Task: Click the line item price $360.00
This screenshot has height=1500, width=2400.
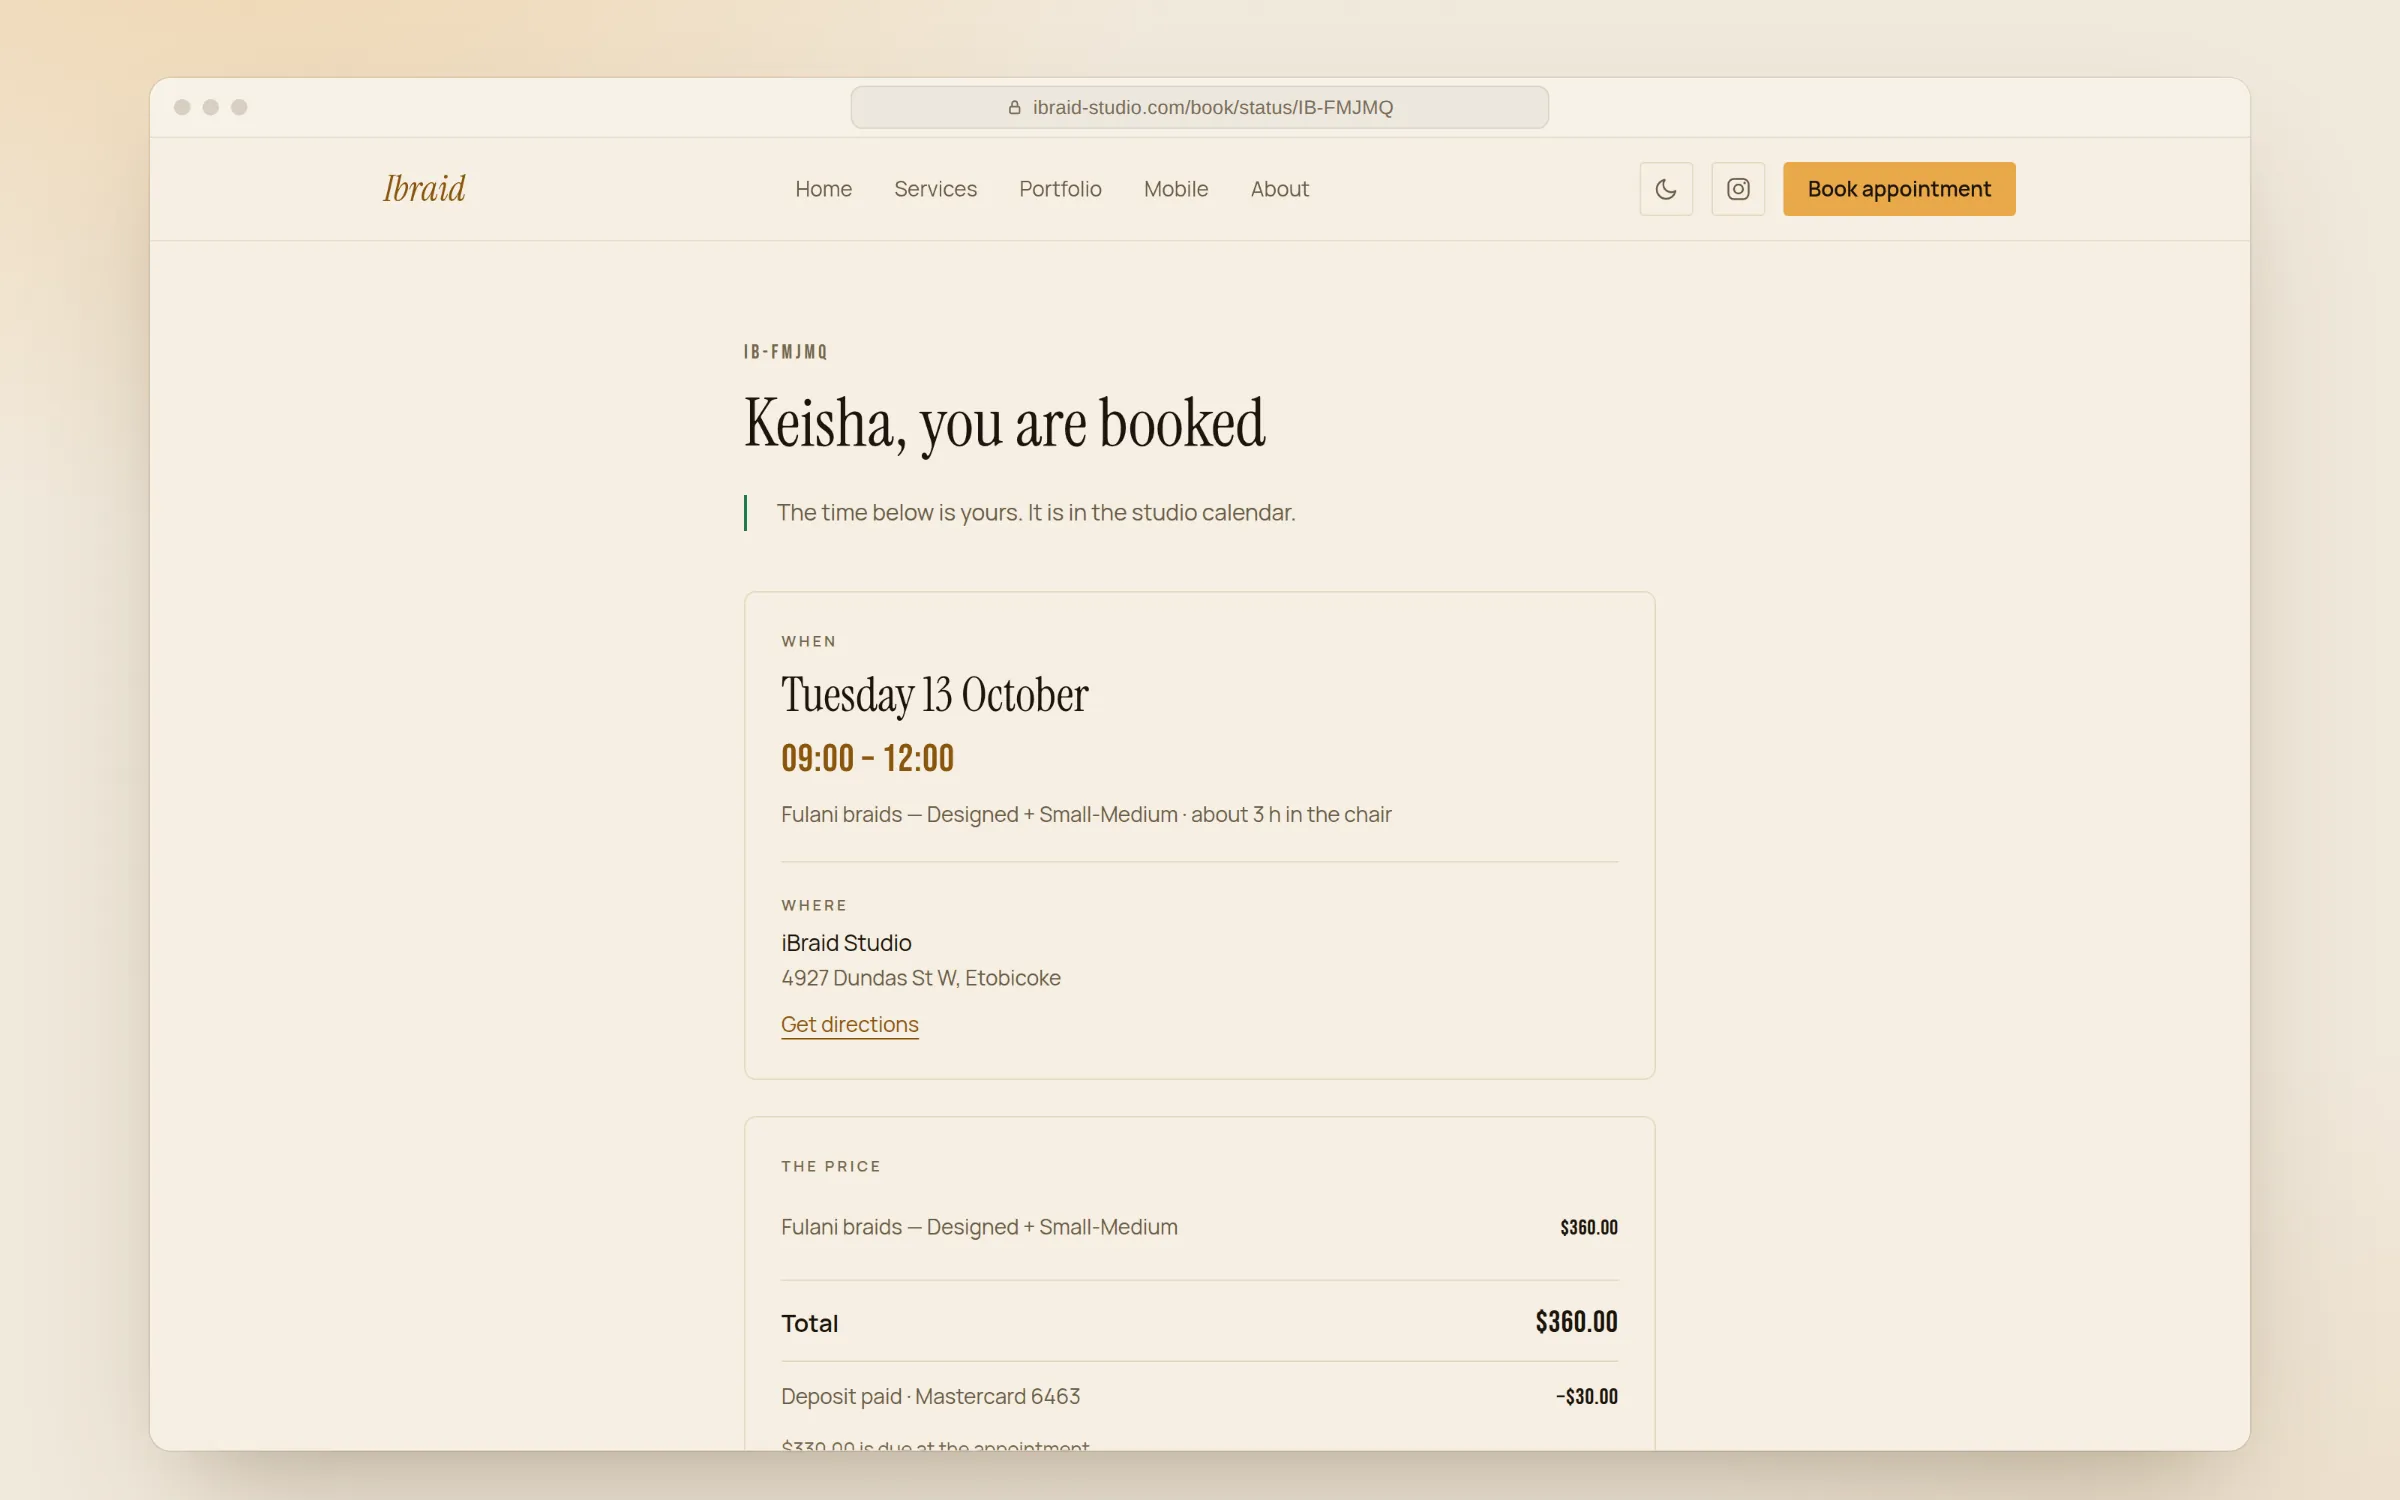Action: click(1588, 1227)
